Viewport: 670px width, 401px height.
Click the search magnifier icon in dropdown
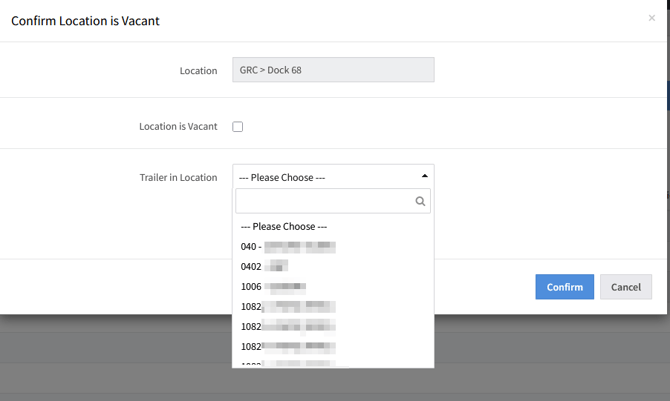pos(420,201)
